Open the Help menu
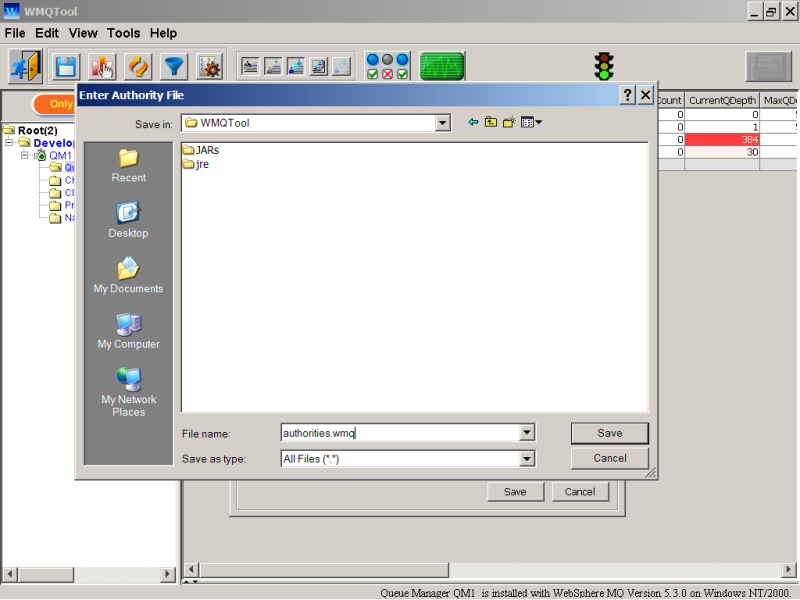The width and height of the screenshot is (800, 600). 163,33
